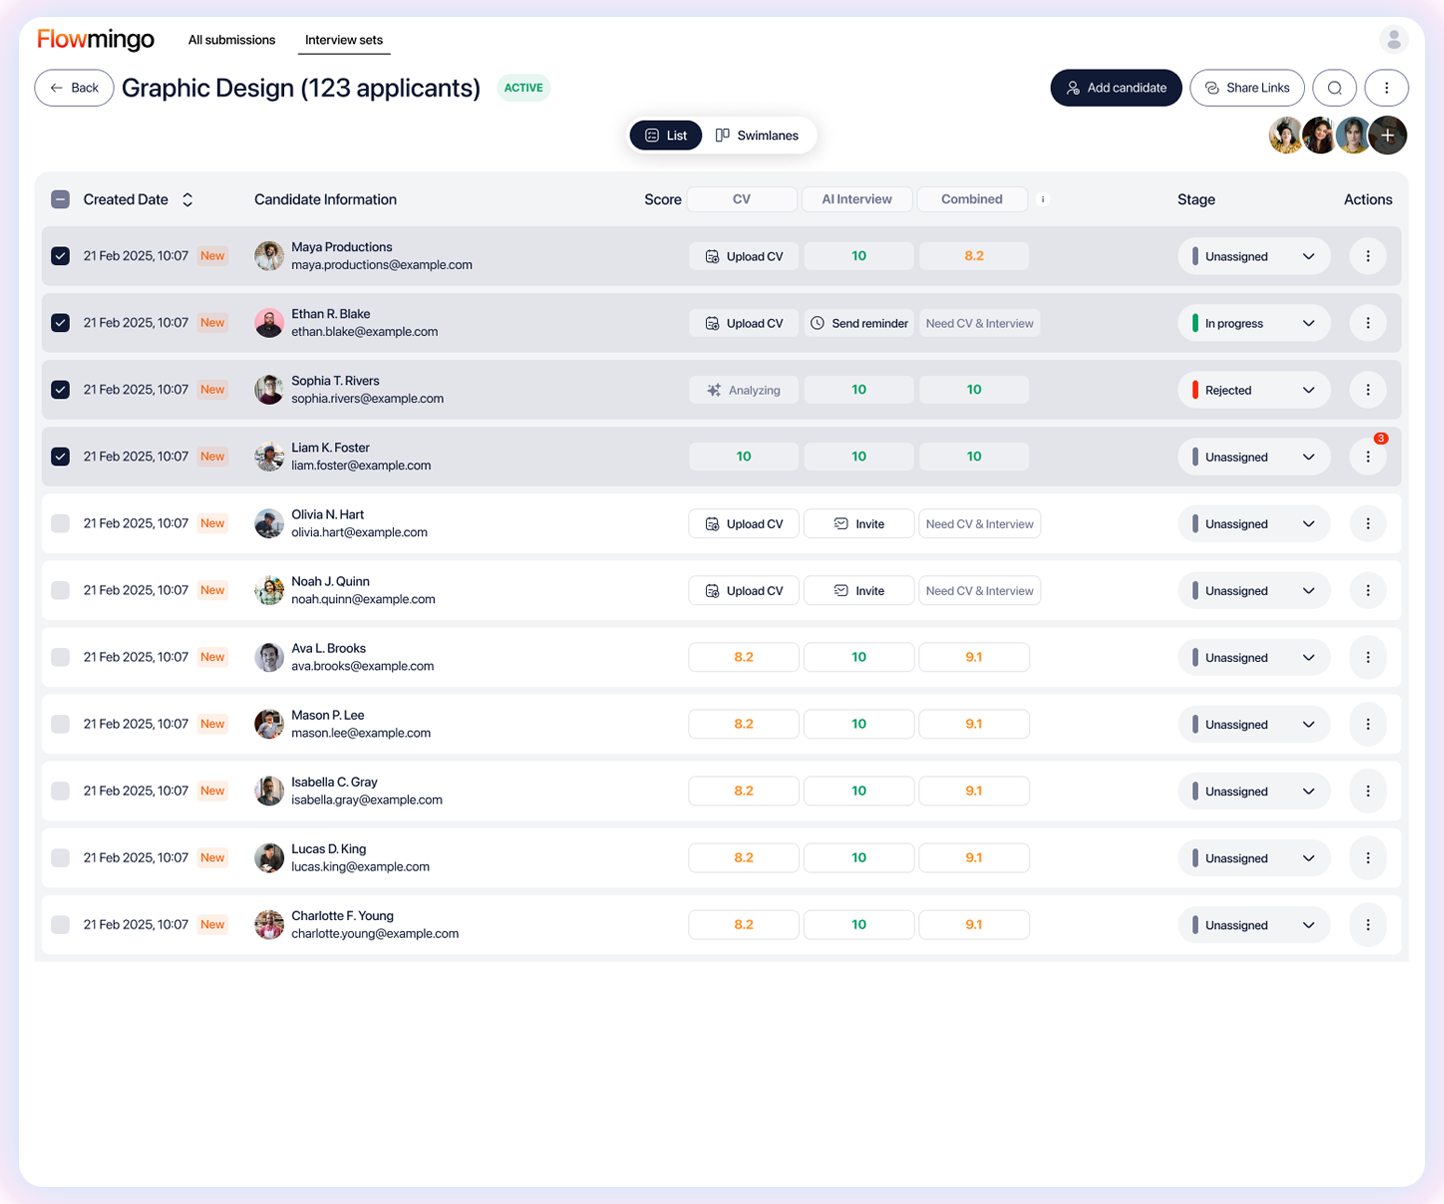Image resolution: width=1444 pixels, height=1204 pixels.
Task: Add a collaborator with the plus avatar
Action: click(x=1388, y=135)
